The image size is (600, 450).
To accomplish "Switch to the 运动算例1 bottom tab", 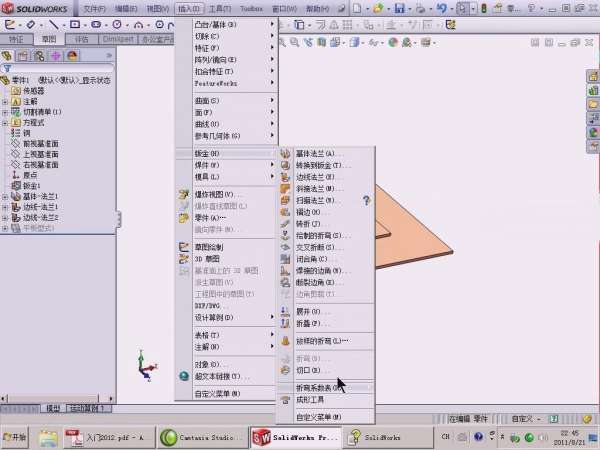I will 88,408.
